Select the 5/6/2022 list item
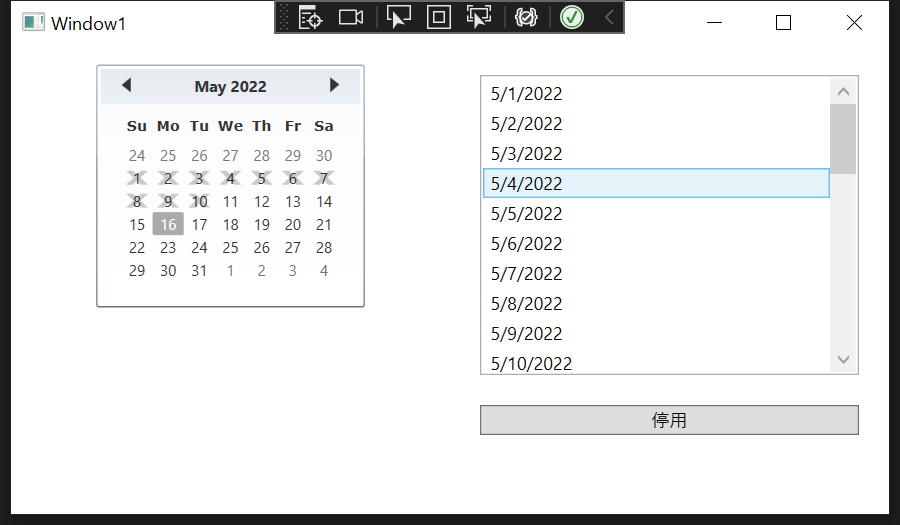 click(x=656, y=243)
